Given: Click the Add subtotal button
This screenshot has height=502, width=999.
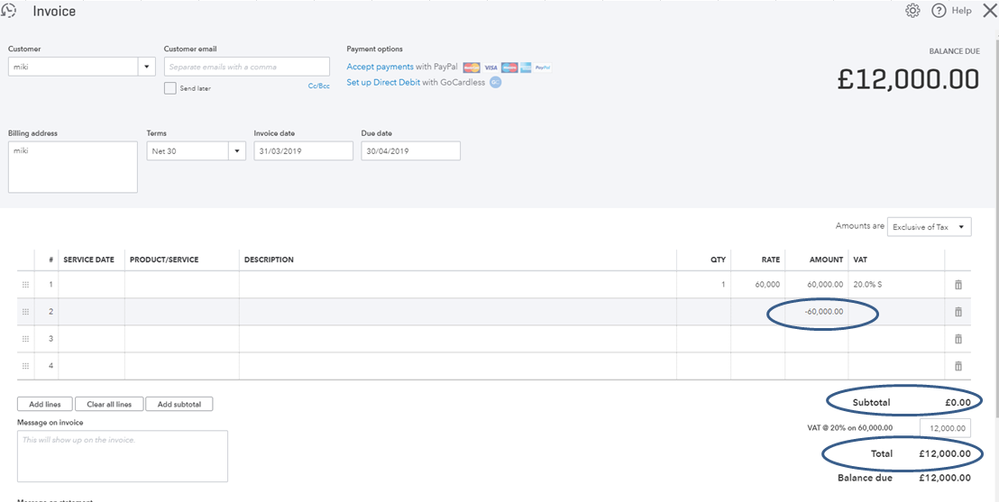Looking at the screenshot, I should [x=179, y=404].
